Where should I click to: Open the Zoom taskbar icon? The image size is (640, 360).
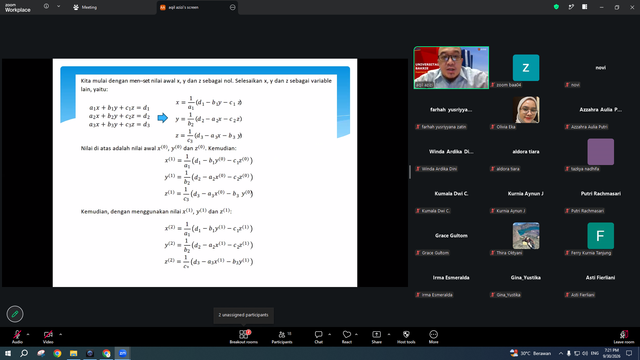pos(122,353)
